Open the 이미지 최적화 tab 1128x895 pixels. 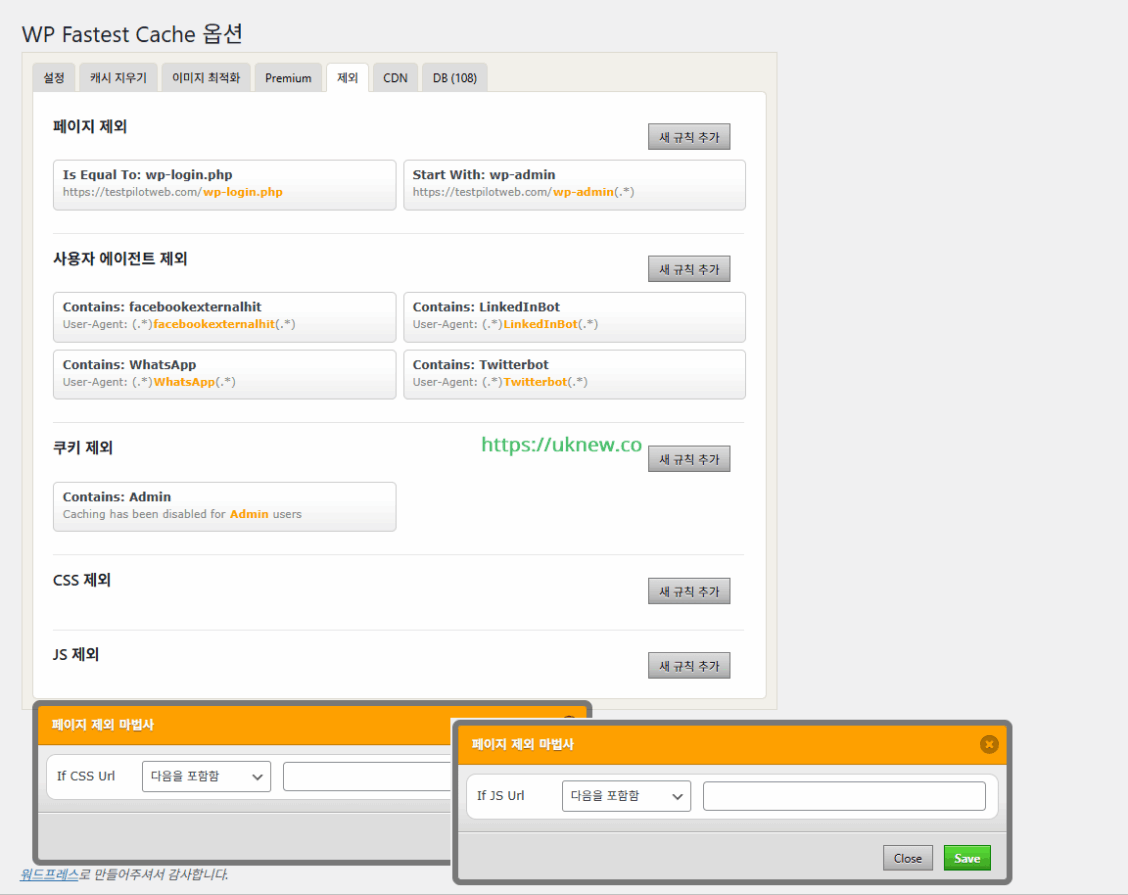click(206, 78)
